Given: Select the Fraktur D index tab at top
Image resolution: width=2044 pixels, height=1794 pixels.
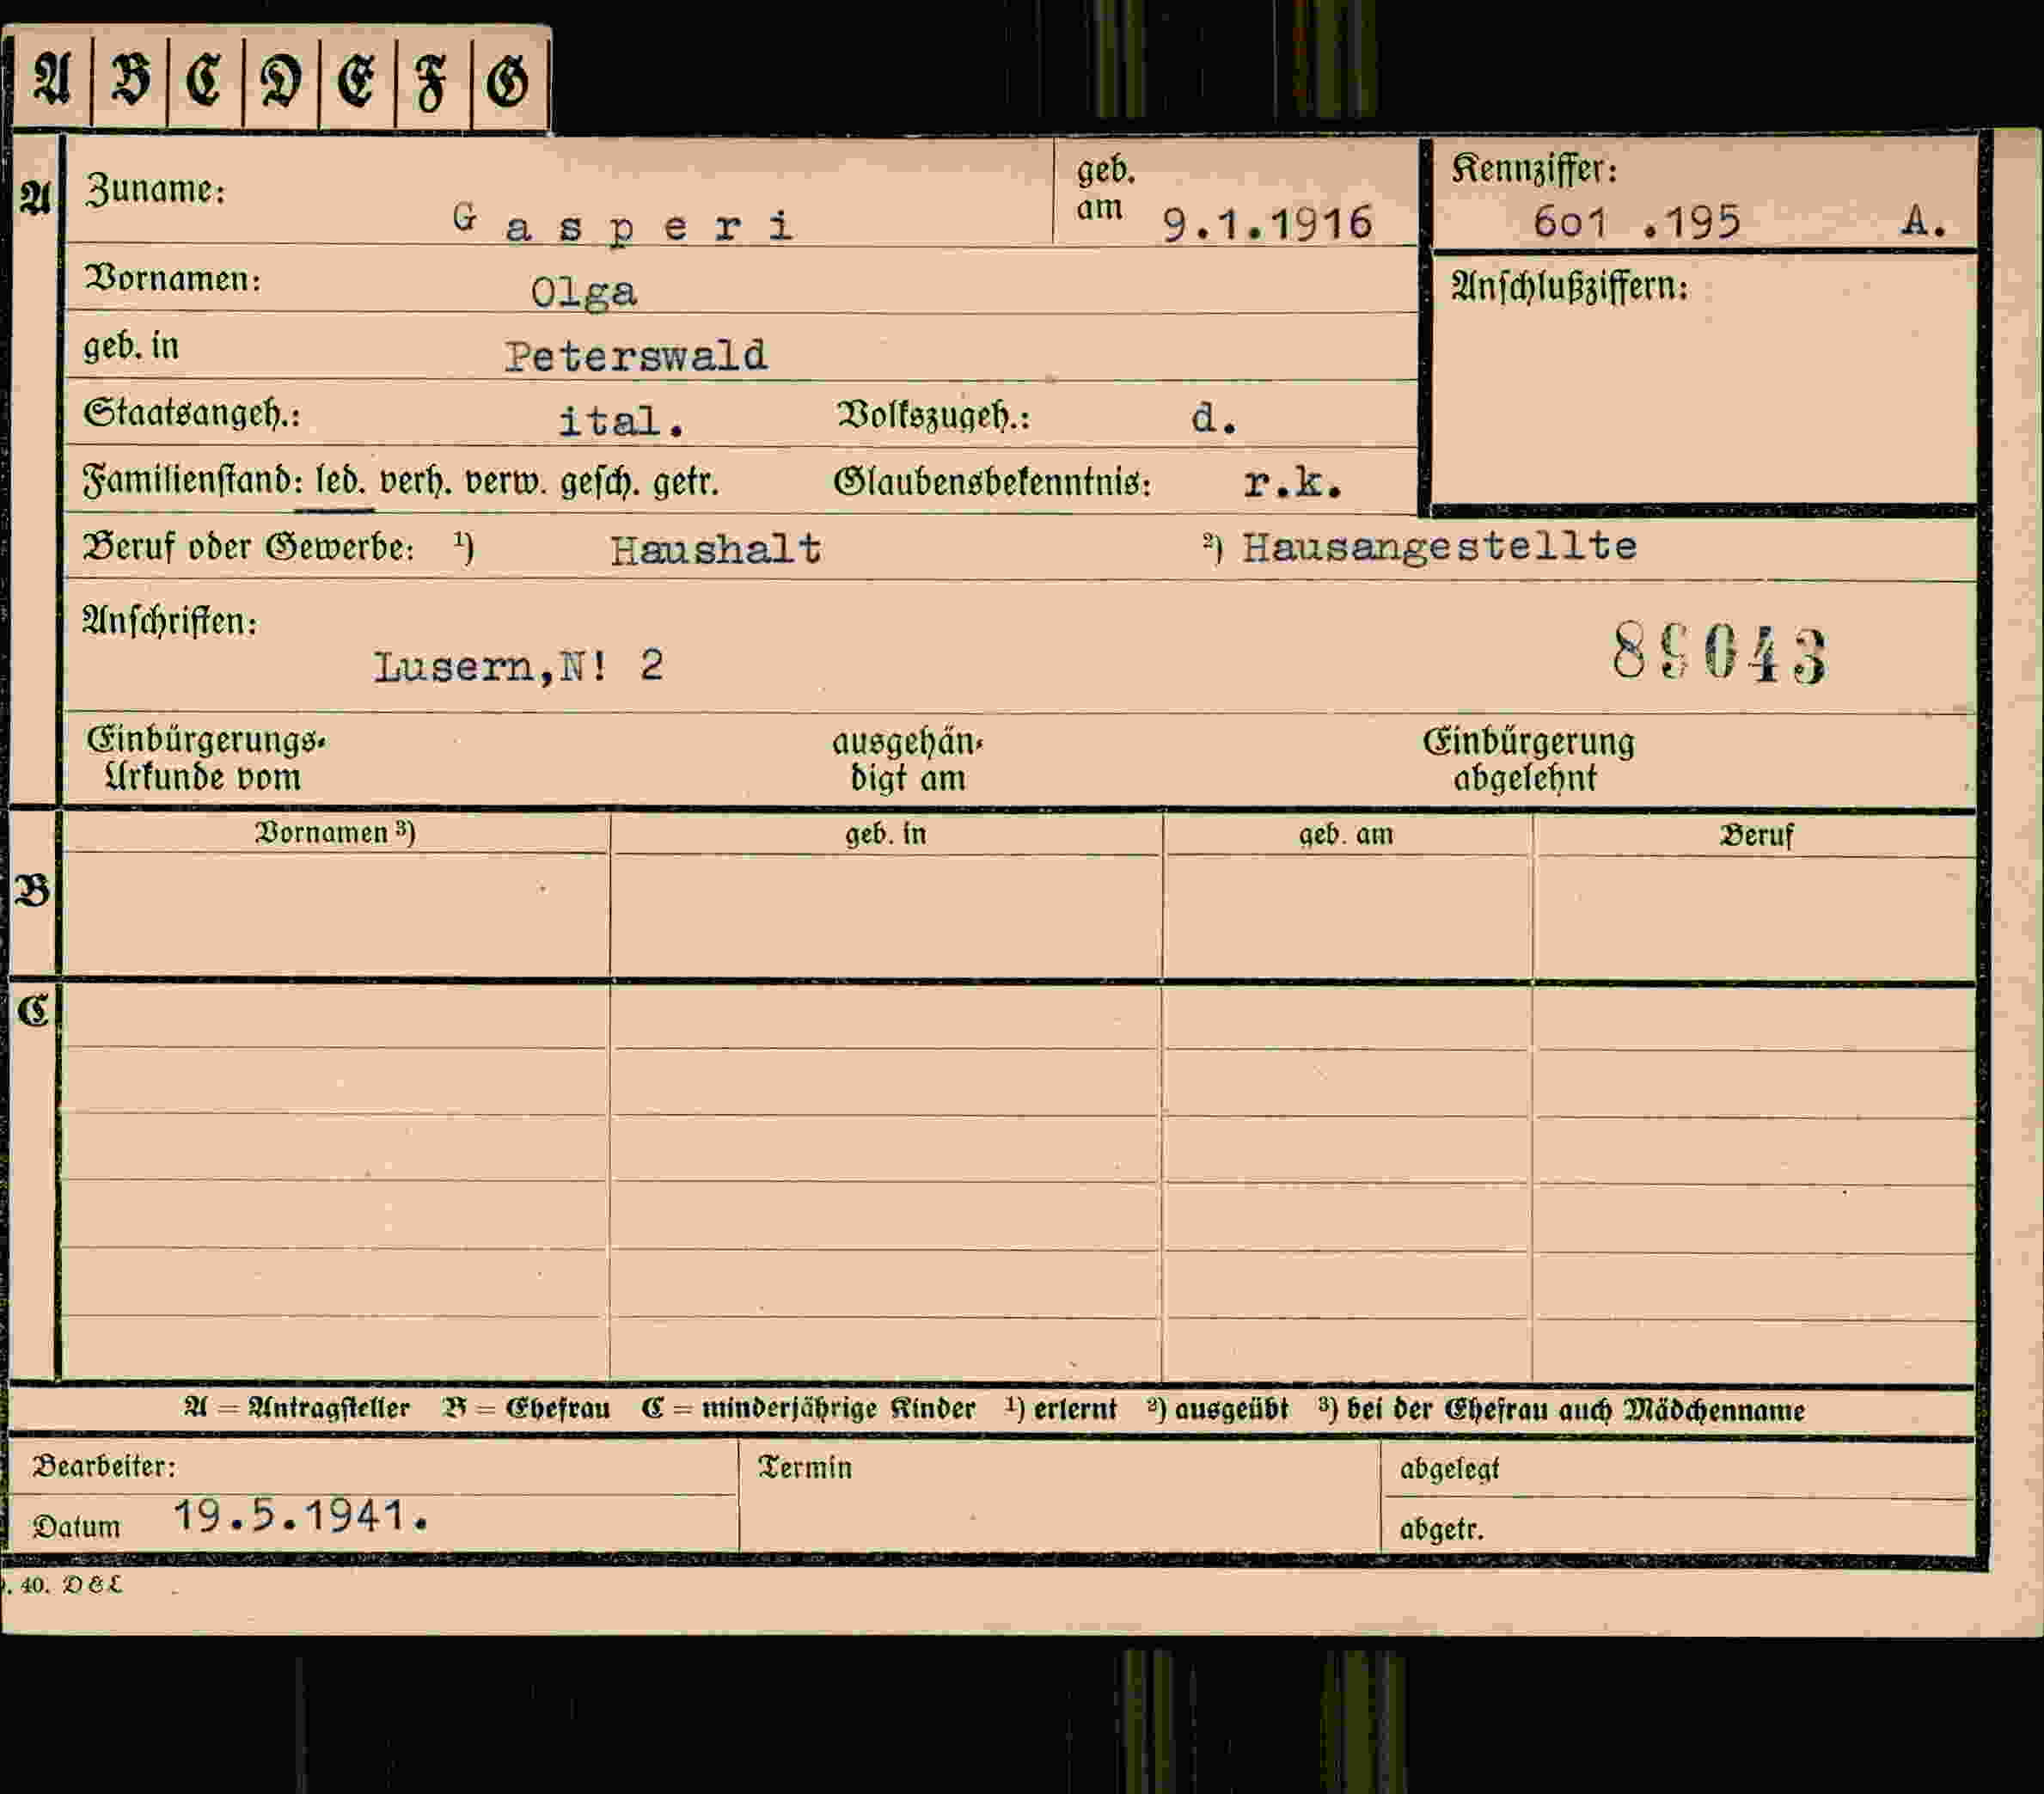Looking at the screenshot, I should click(x=281, y=80).
